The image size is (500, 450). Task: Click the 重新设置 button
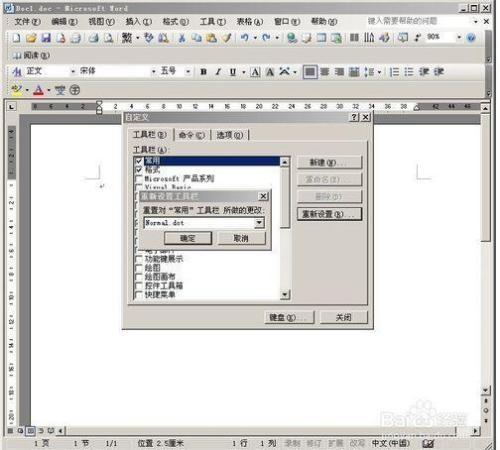(x=329, y=214)
